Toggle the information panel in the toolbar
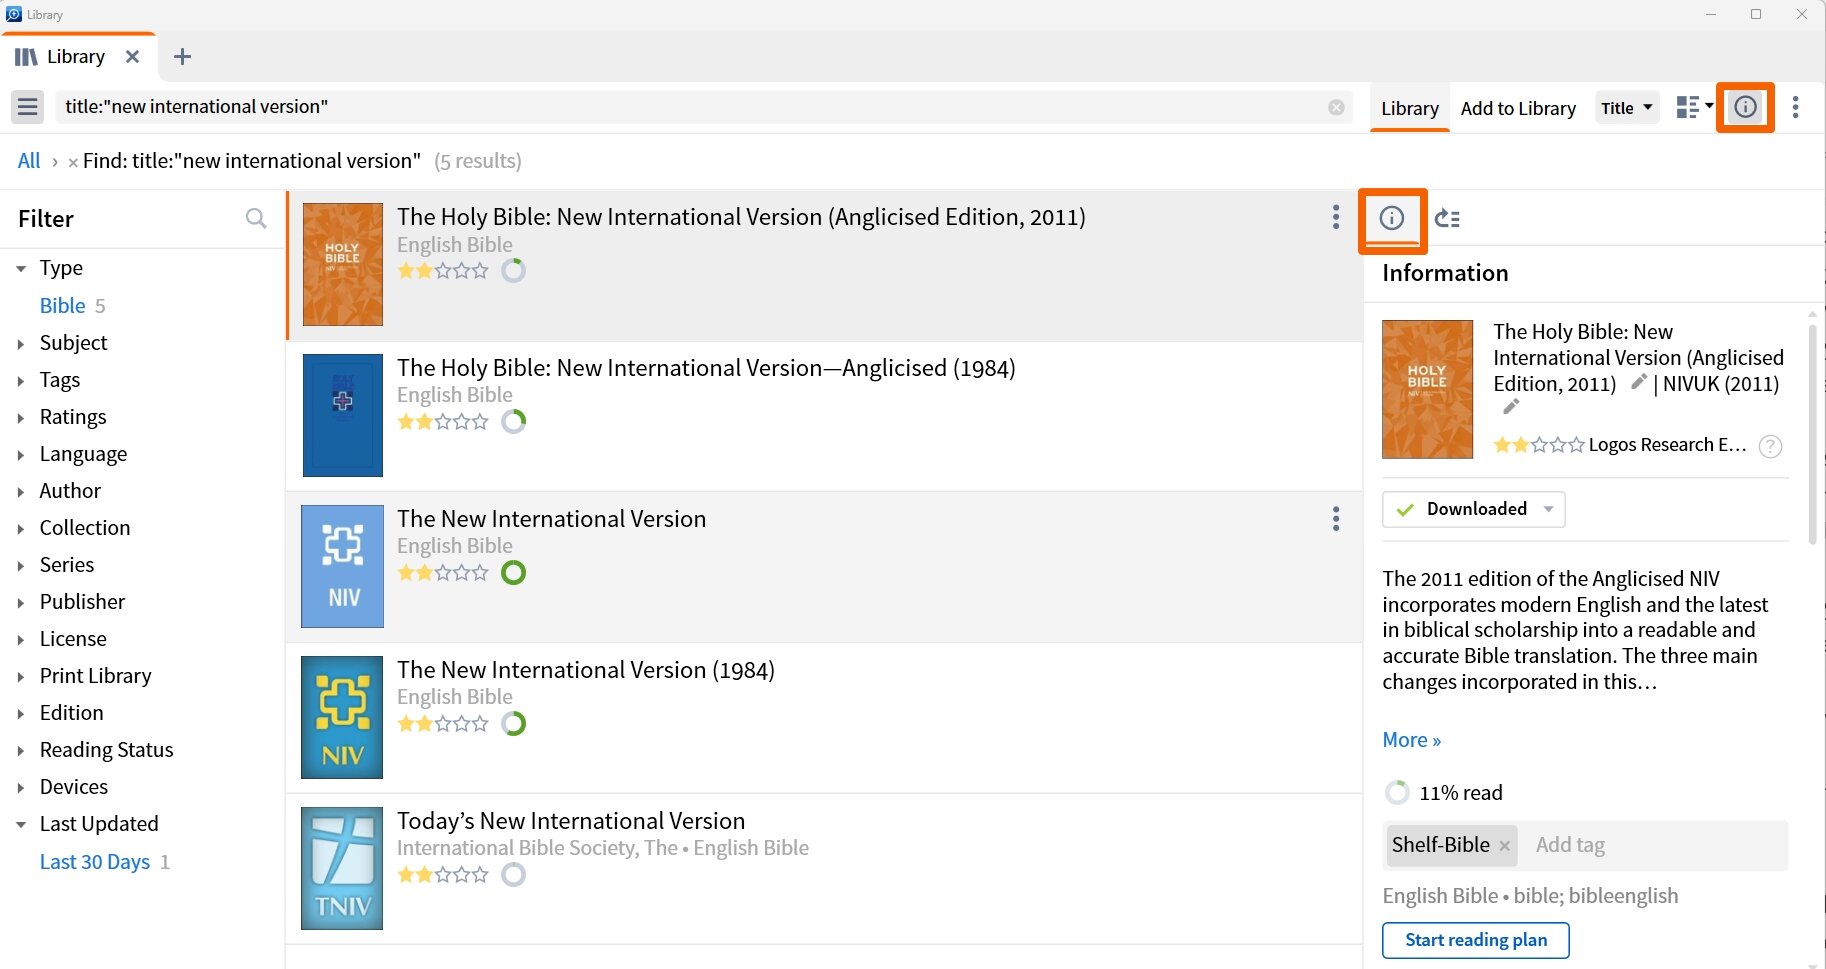This screenshot has width=1826, height=969. pos(1745,107)
